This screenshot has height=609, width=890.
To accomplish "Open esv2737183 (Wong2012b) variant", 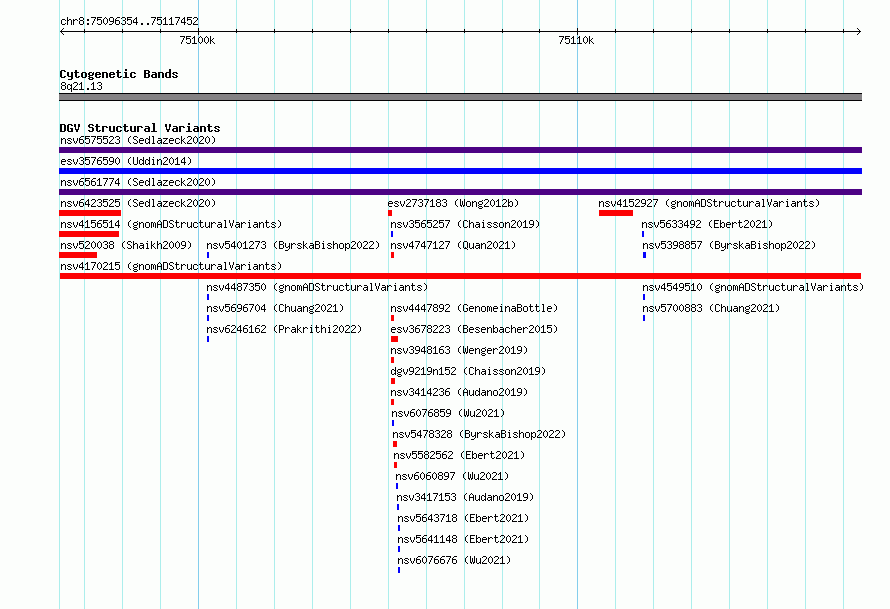I will 453,203.
